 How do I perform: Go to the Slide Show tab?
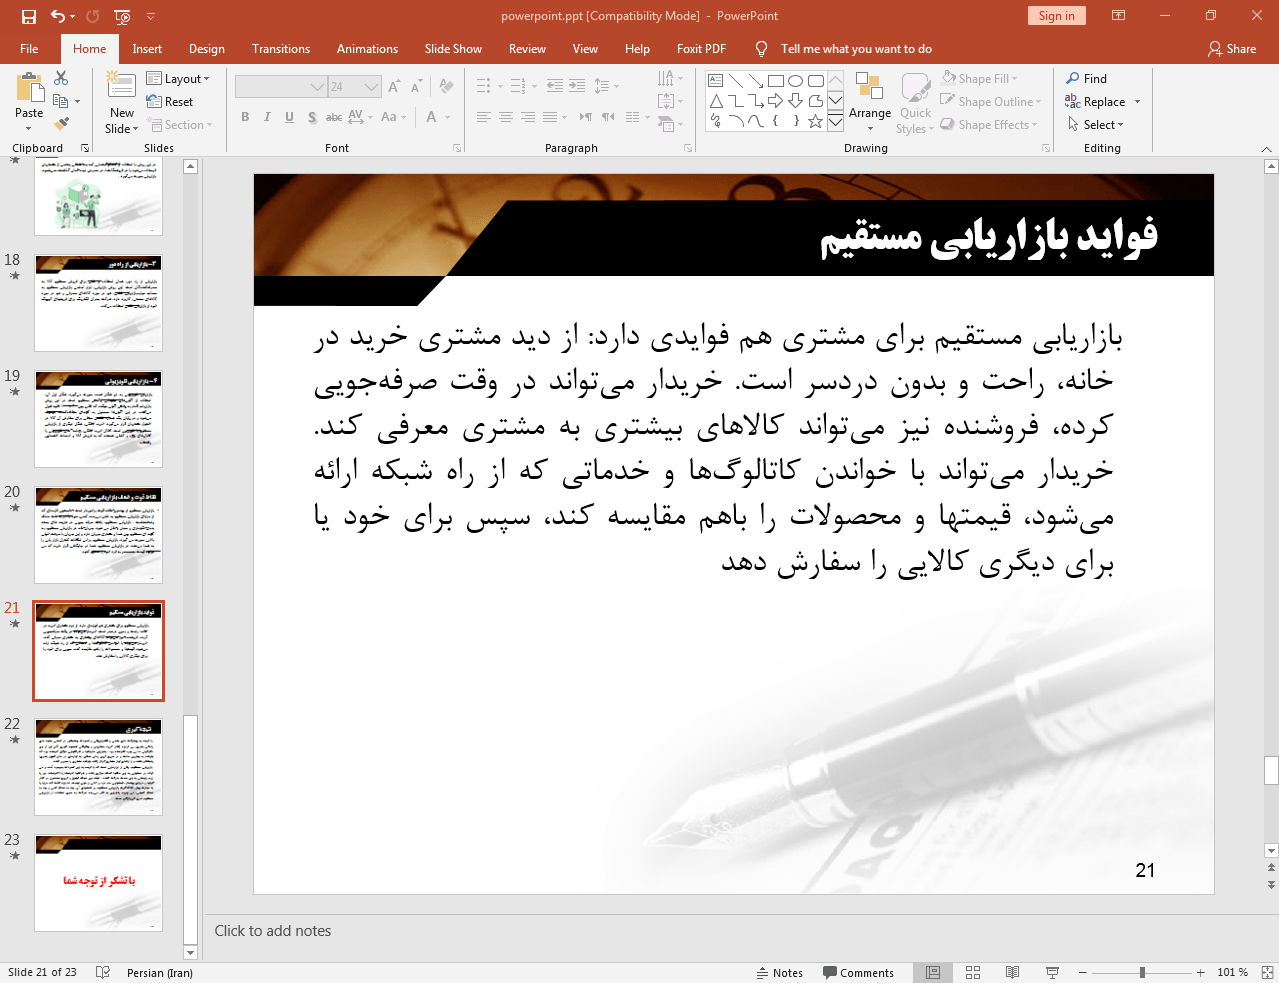coord(453,49)
